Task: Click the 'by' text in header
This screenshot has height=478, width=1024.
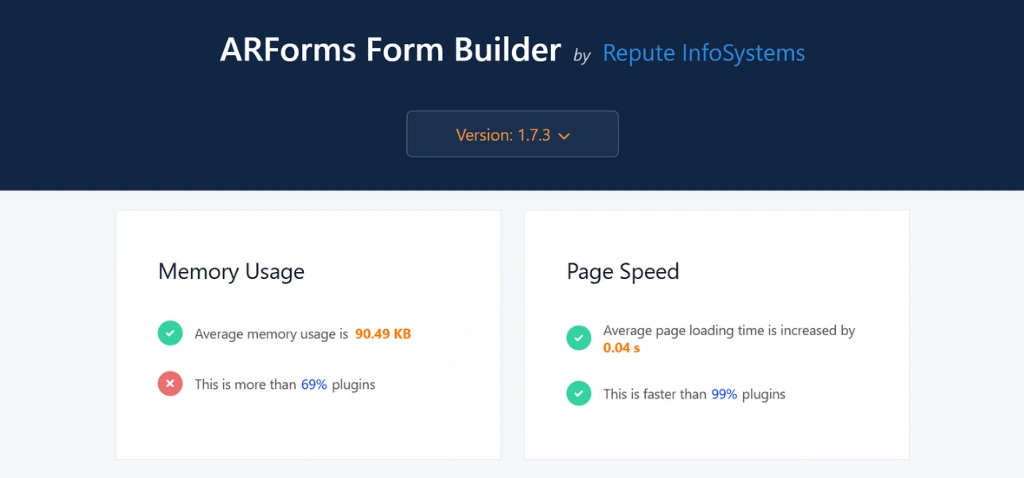Action: coord(581,56)
